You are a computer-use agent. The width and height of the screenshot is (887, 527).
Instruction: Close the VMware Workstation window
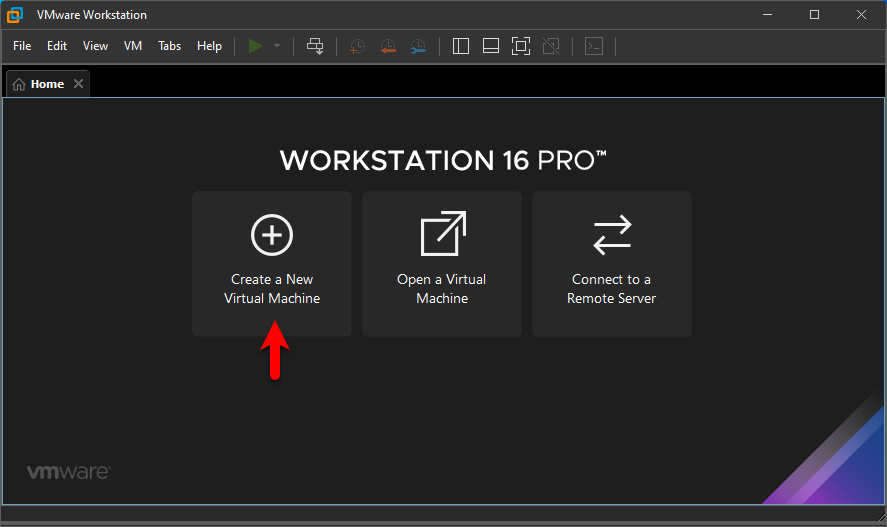(x=861, y=15)
